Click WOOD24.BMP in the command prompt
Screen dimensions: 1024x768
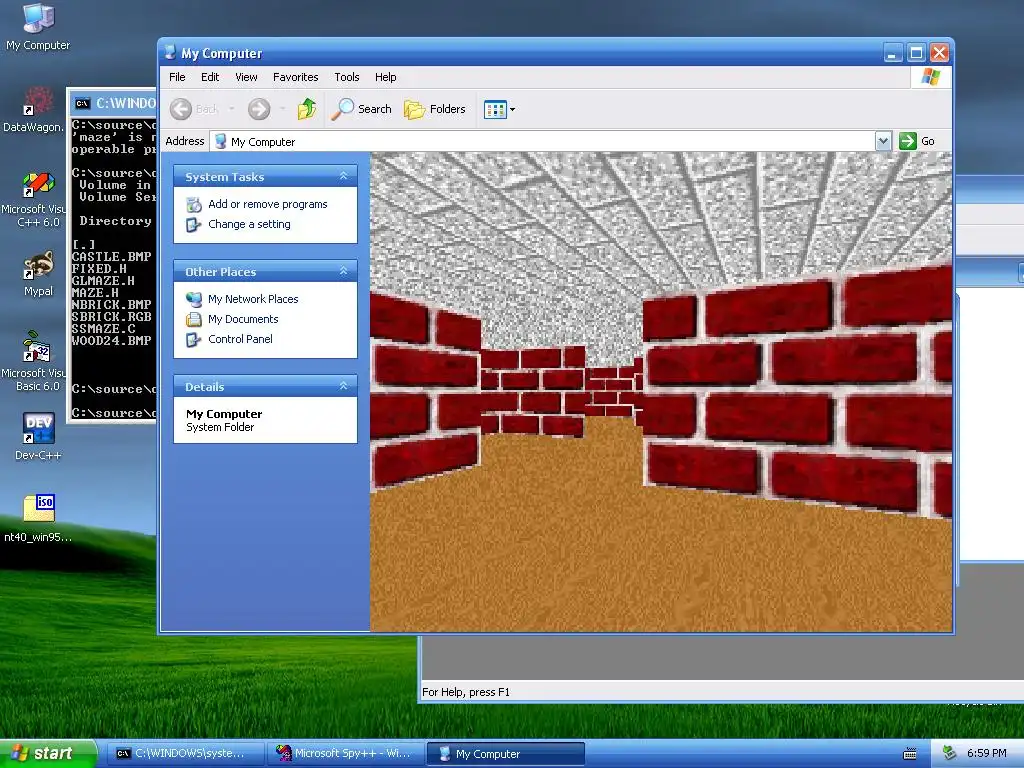coord(112,340)
